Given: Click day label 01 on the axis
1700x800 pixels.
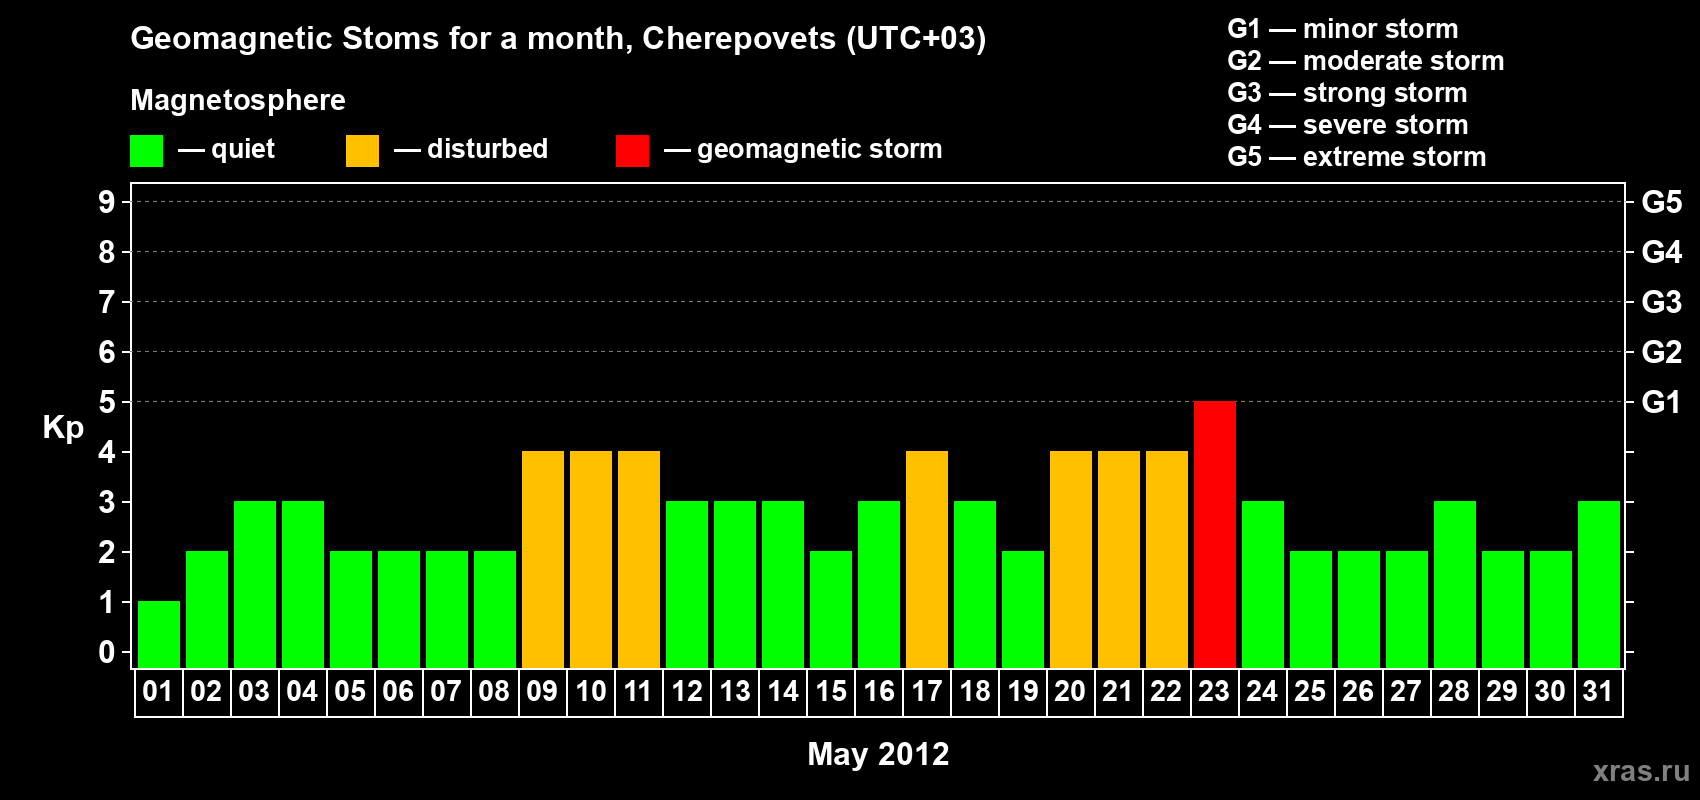Looking at the screenshot, I should click(x=159, y=692).
